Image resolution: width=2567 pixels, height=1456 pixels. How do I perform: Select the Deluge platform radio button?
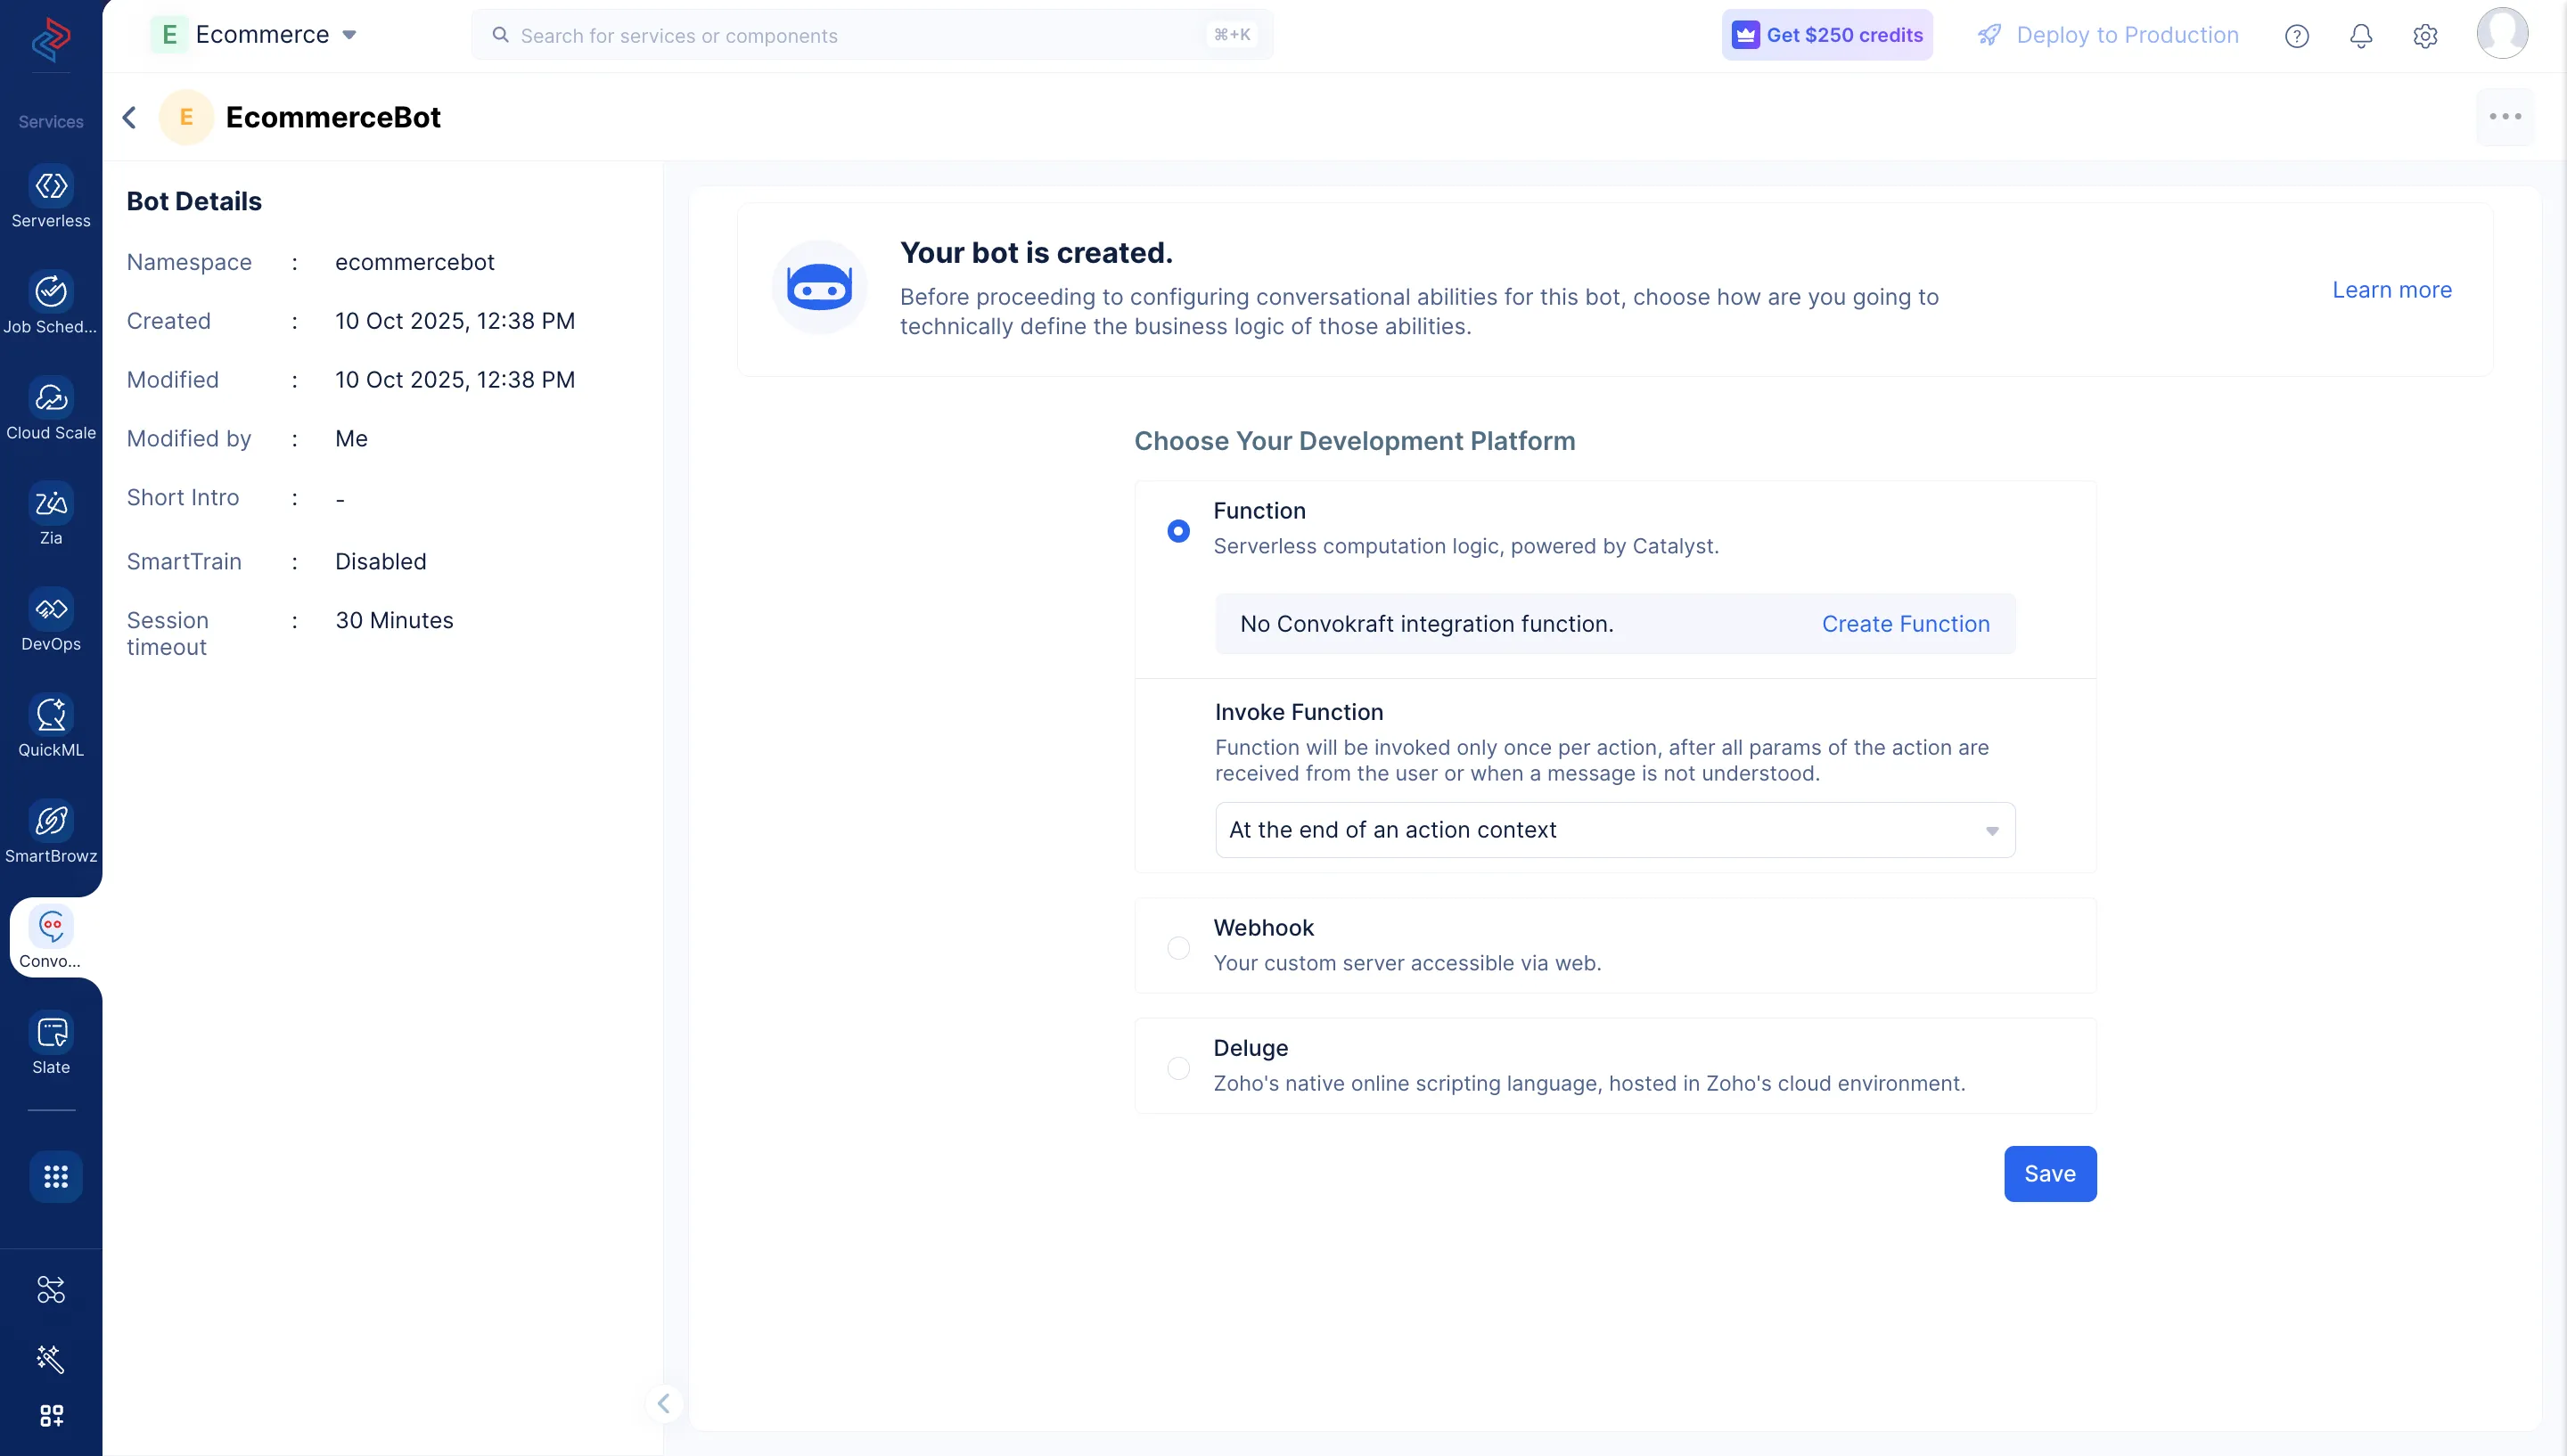tap(1178, 1068)
